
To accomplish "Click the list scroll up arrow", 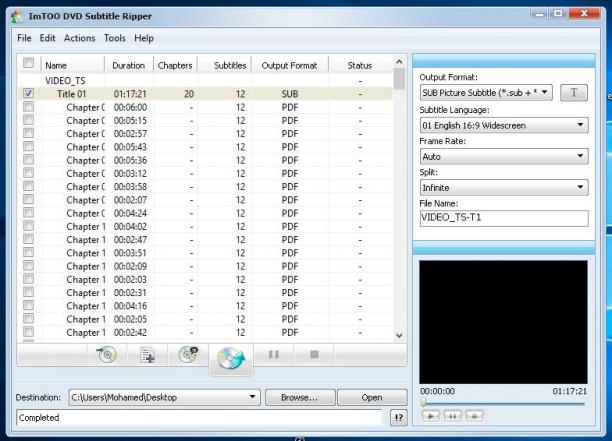I will click(x=399, y=62).
